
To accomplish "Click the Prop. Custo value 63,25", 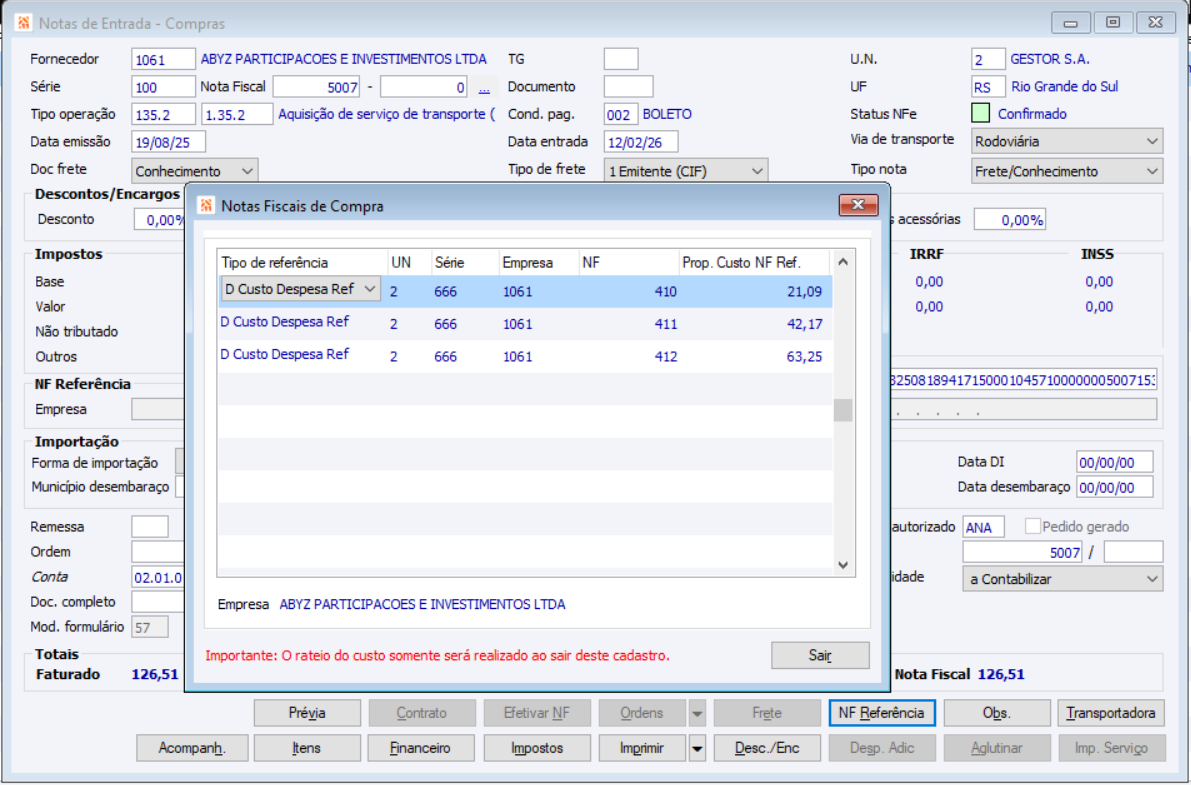I will coord(804,356).
